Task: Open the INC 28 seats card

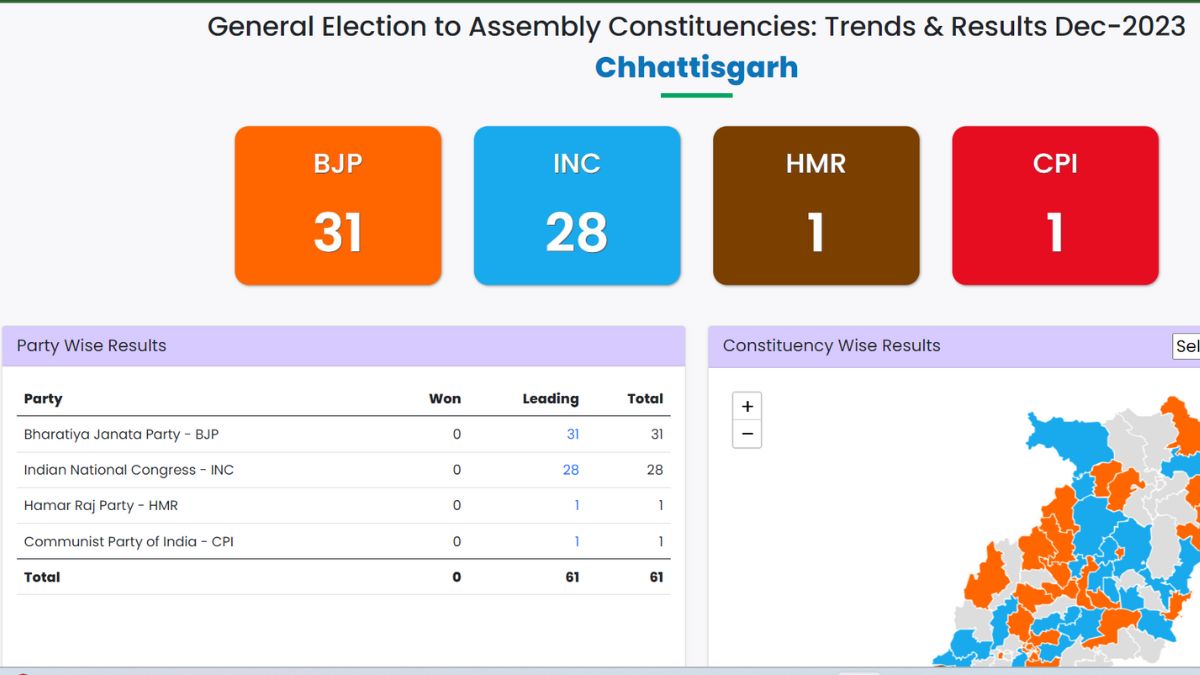Action: (x=577, y=205)
